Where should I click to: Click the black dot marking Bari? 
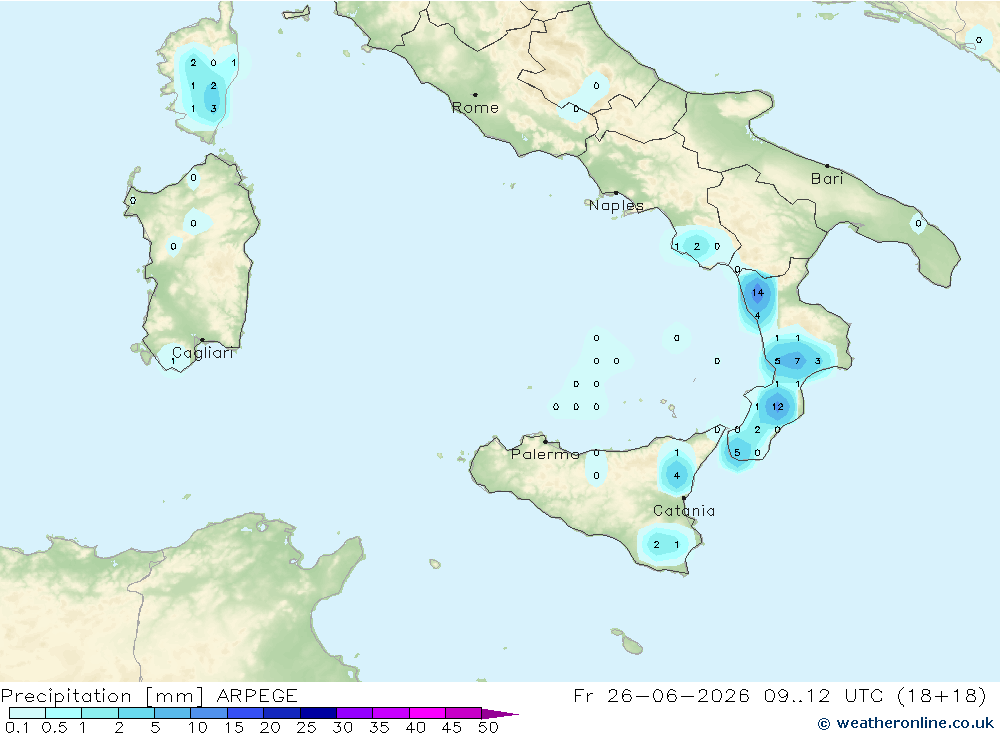coord(827,166)
